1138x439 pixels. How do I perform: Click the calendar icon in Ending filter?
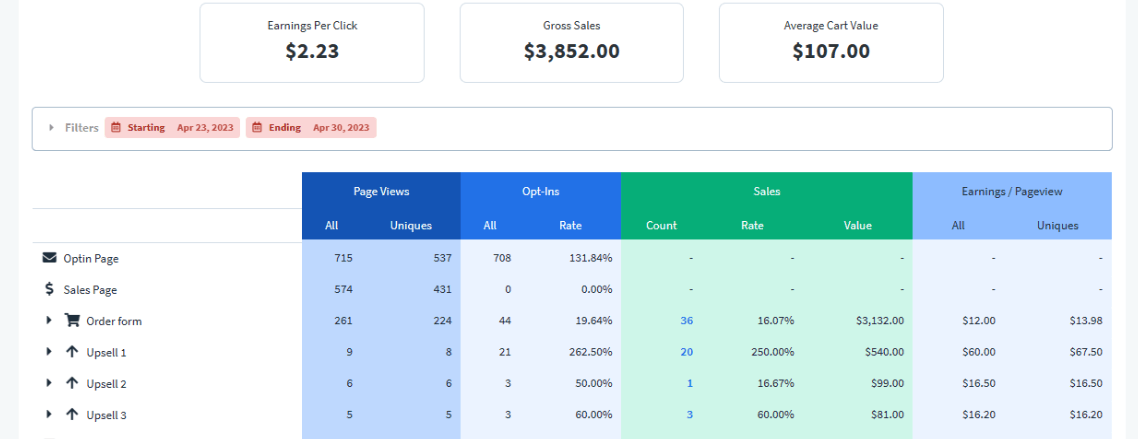(x=257, y=128)
